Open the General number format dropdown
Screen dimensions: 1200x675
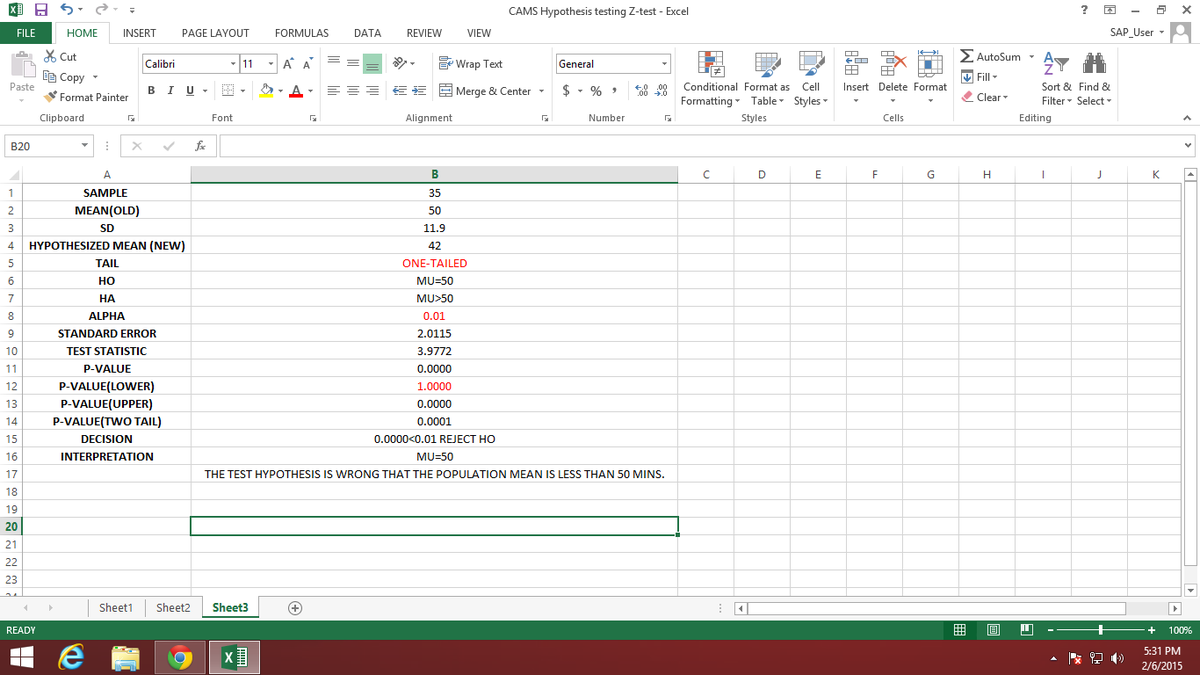pos(663,64)
